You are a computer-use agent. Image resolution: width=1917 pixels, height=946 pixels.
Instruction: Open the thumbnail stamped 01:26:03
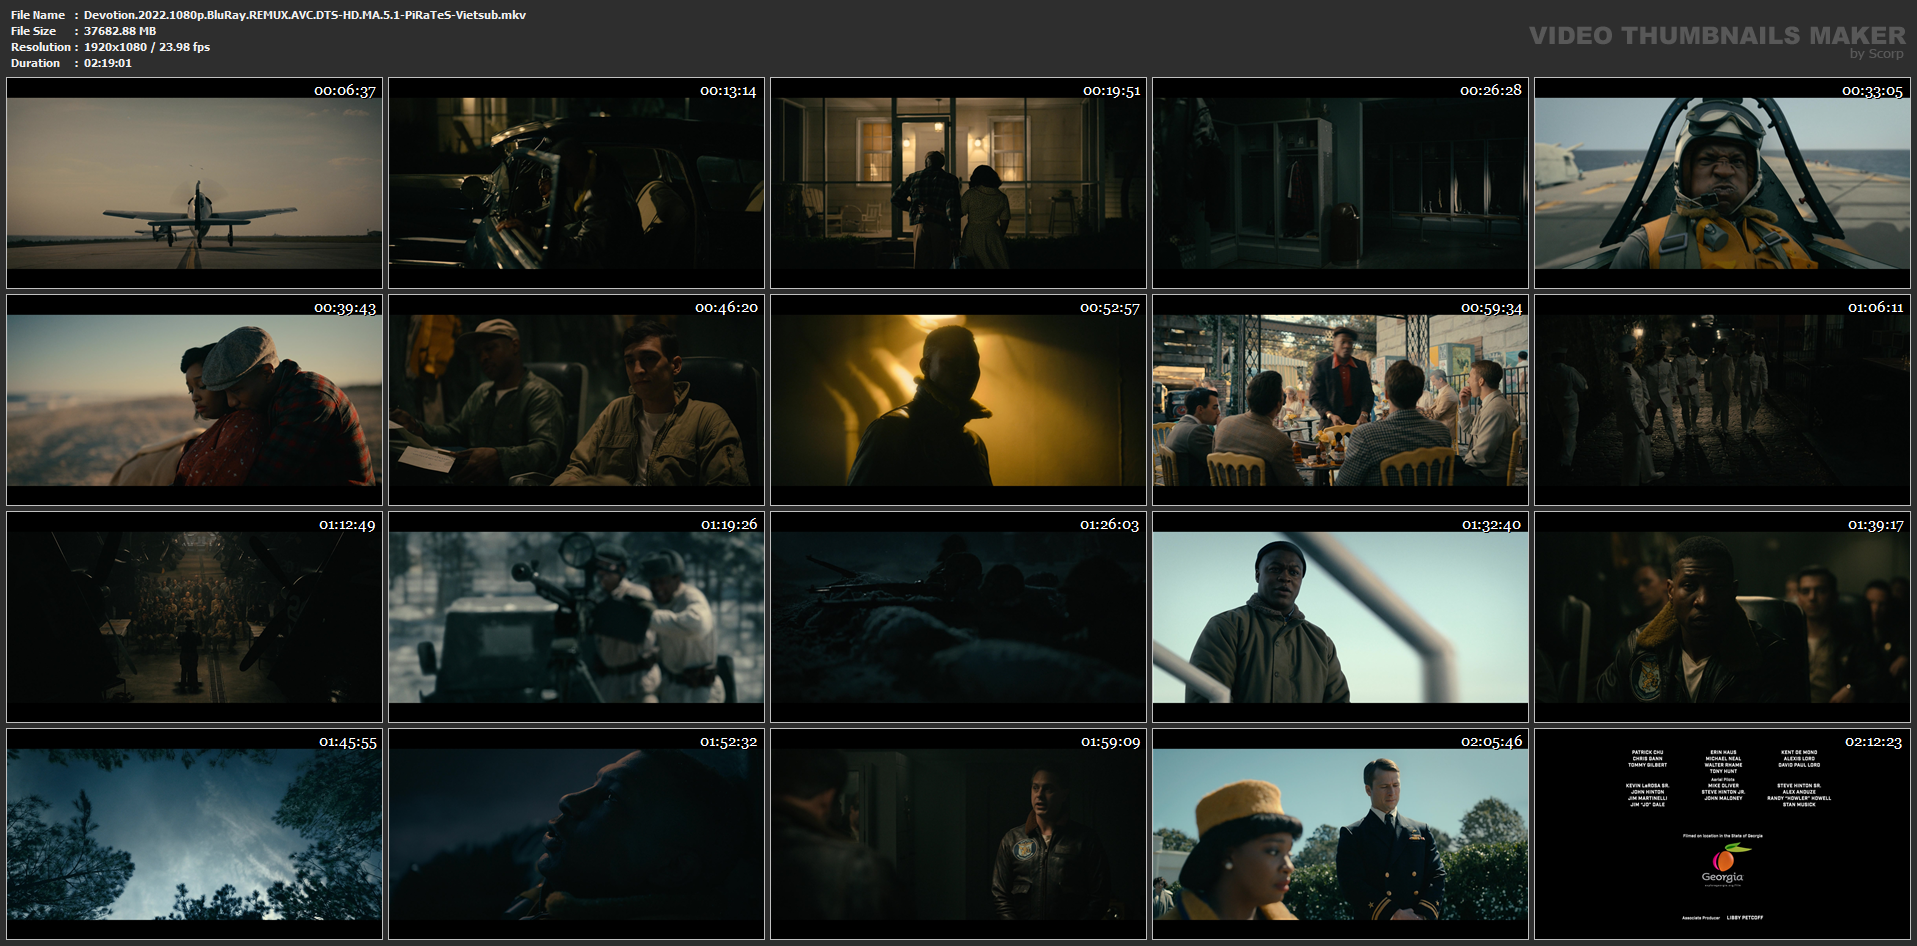[958, 617]
